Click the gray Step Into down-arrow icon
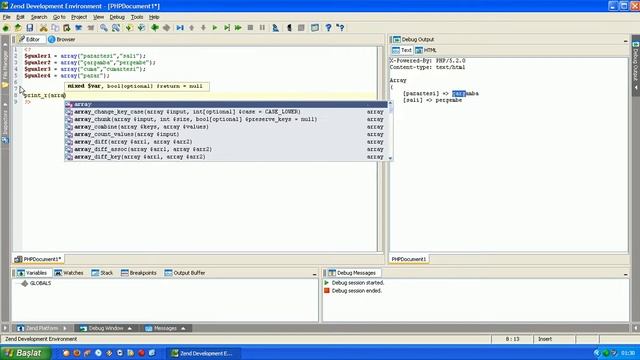Image resolution: width=640 pixels, height=360 pixels. pos(203,28)
